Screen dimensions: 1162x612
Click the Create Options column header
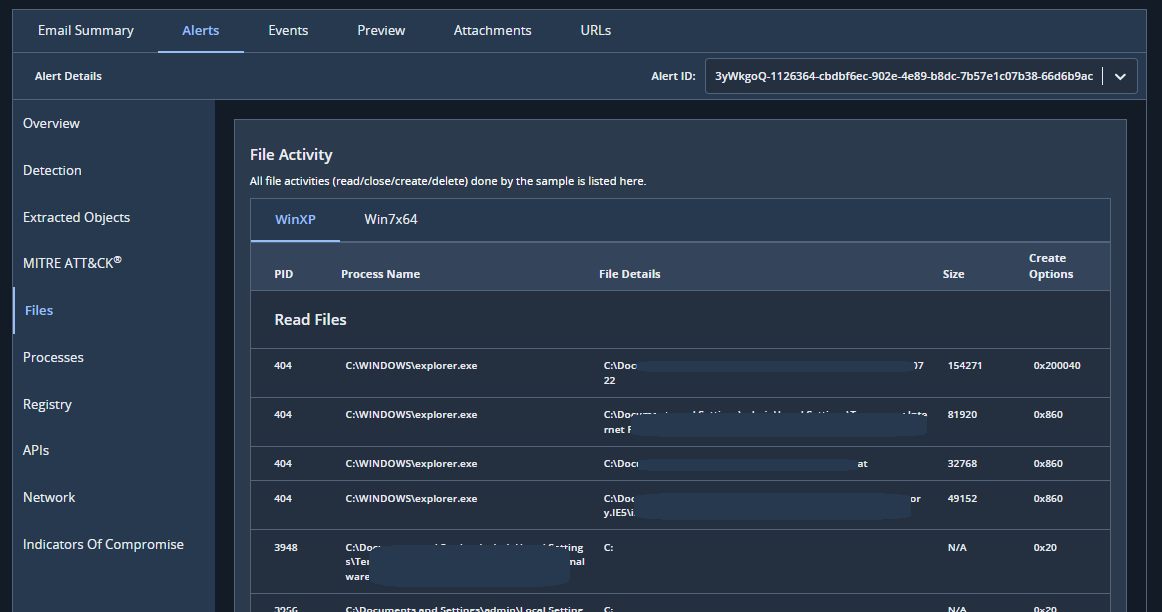pos(1051,266)
